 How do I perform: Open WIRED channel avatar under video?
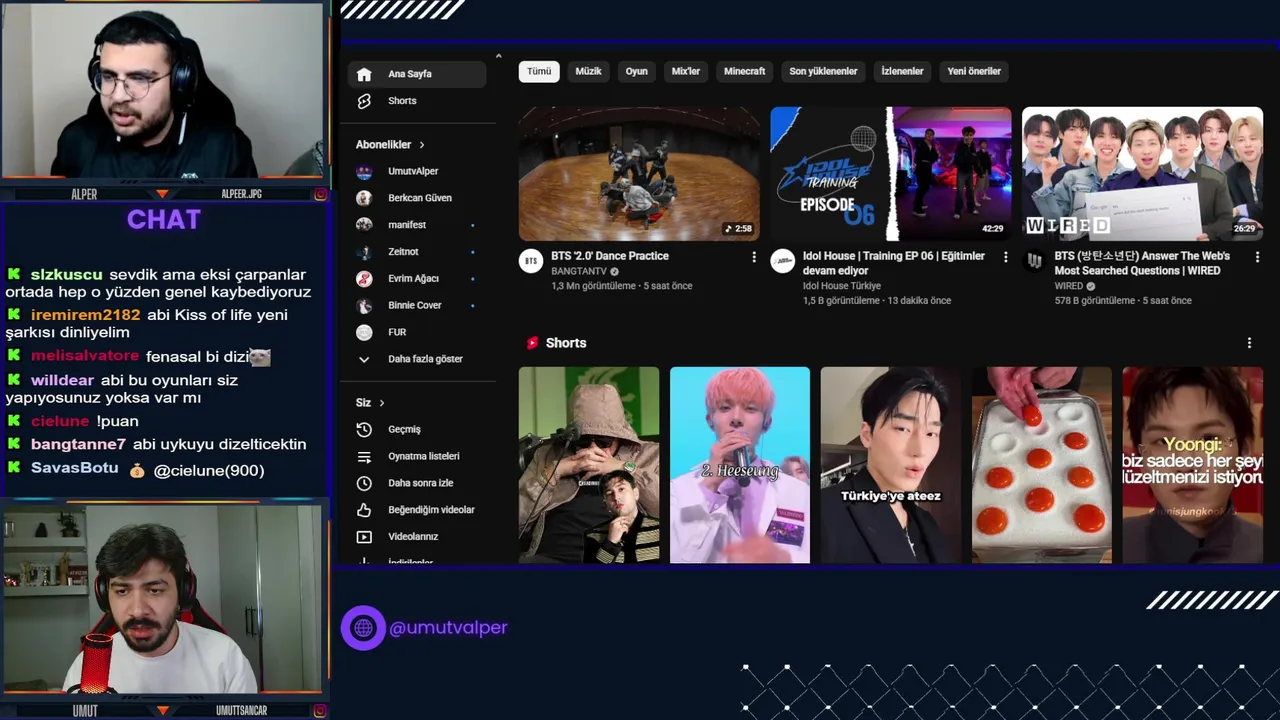tap(1034, 261)
